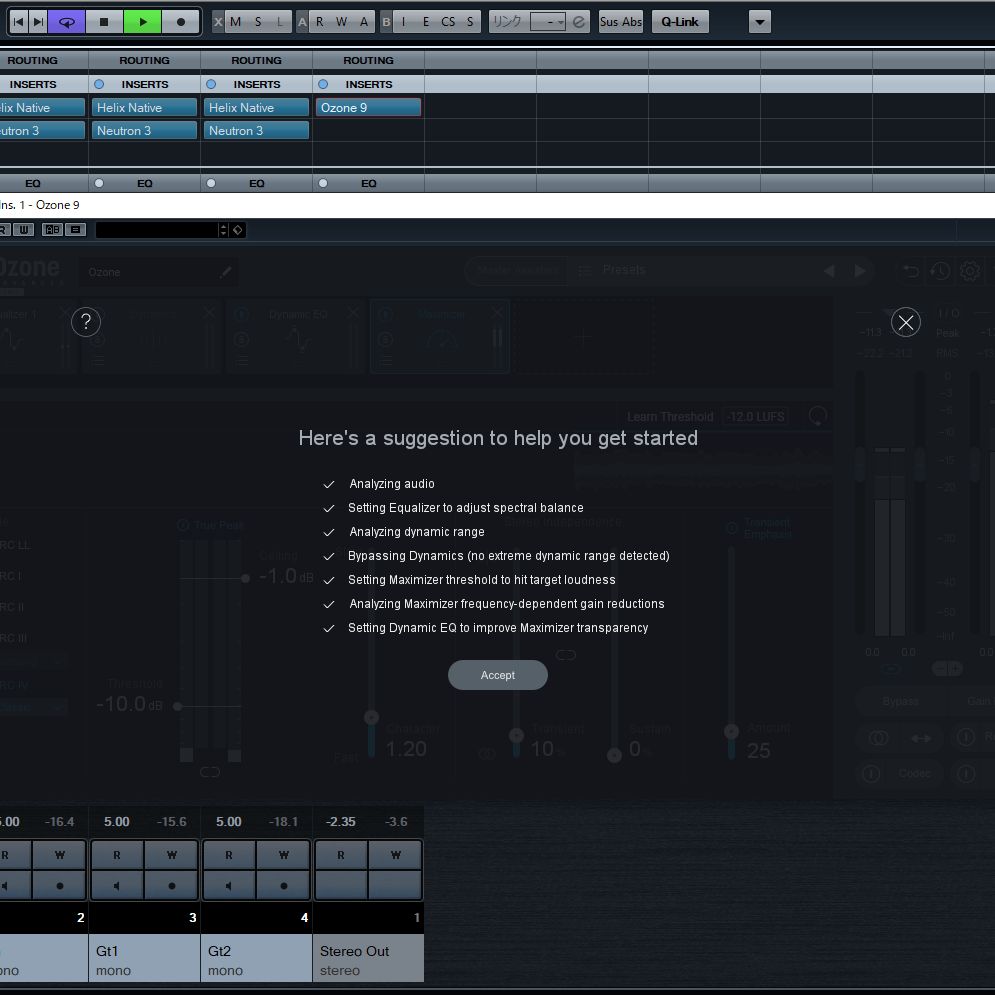Image resolution: width=995 pixels, height=995 pixels.
Task: Click the B box before the I E CS S buttons
Action: (x=386, y=22)
